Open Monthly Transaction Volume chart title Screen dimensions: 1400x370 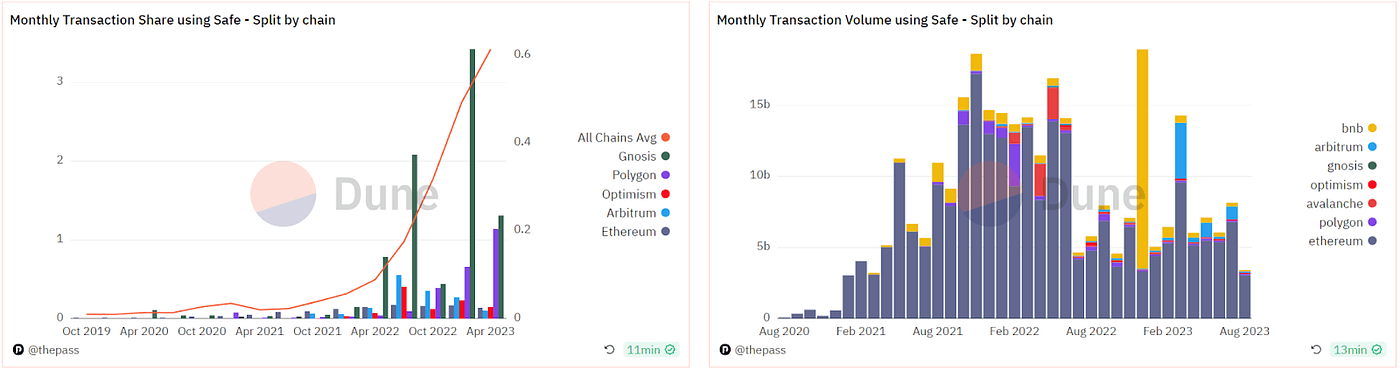(884, 20)
